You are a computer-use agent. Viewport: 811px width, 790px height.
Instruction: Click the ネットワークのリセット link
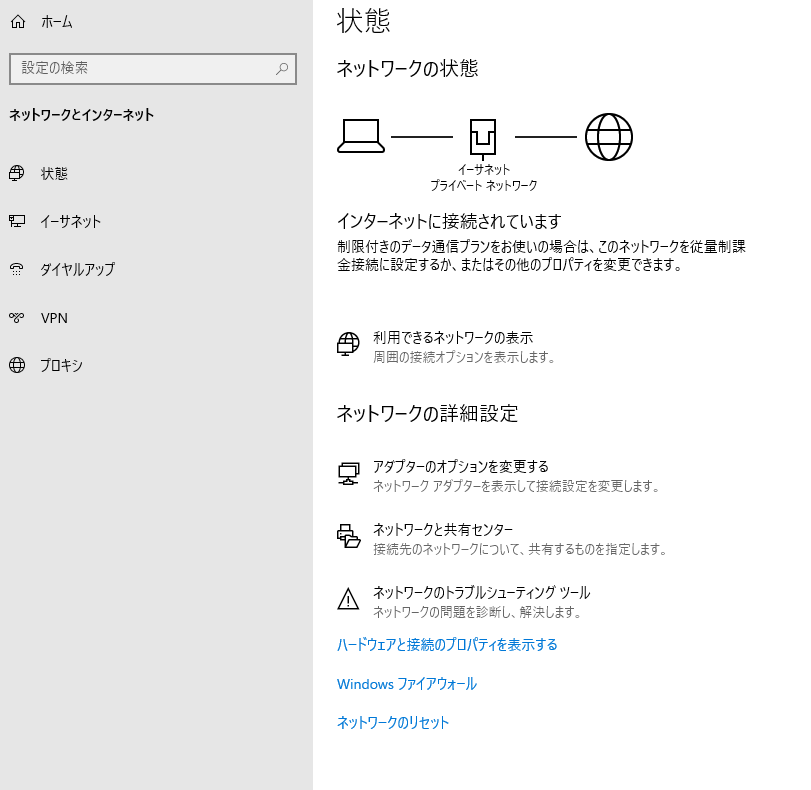pyautogui.click(x=393, y=722)
